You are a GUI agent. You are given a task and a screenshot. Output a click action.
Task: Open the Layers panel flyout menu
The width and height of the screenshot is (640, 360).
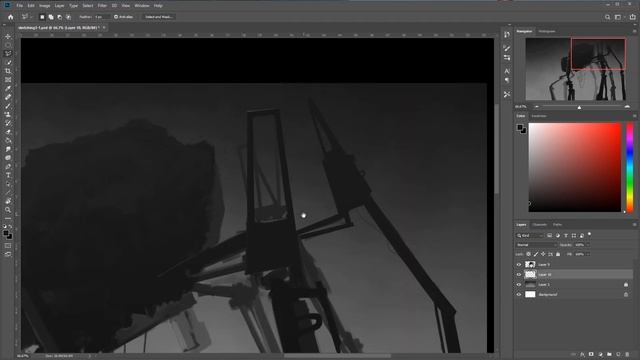[634, 224]
